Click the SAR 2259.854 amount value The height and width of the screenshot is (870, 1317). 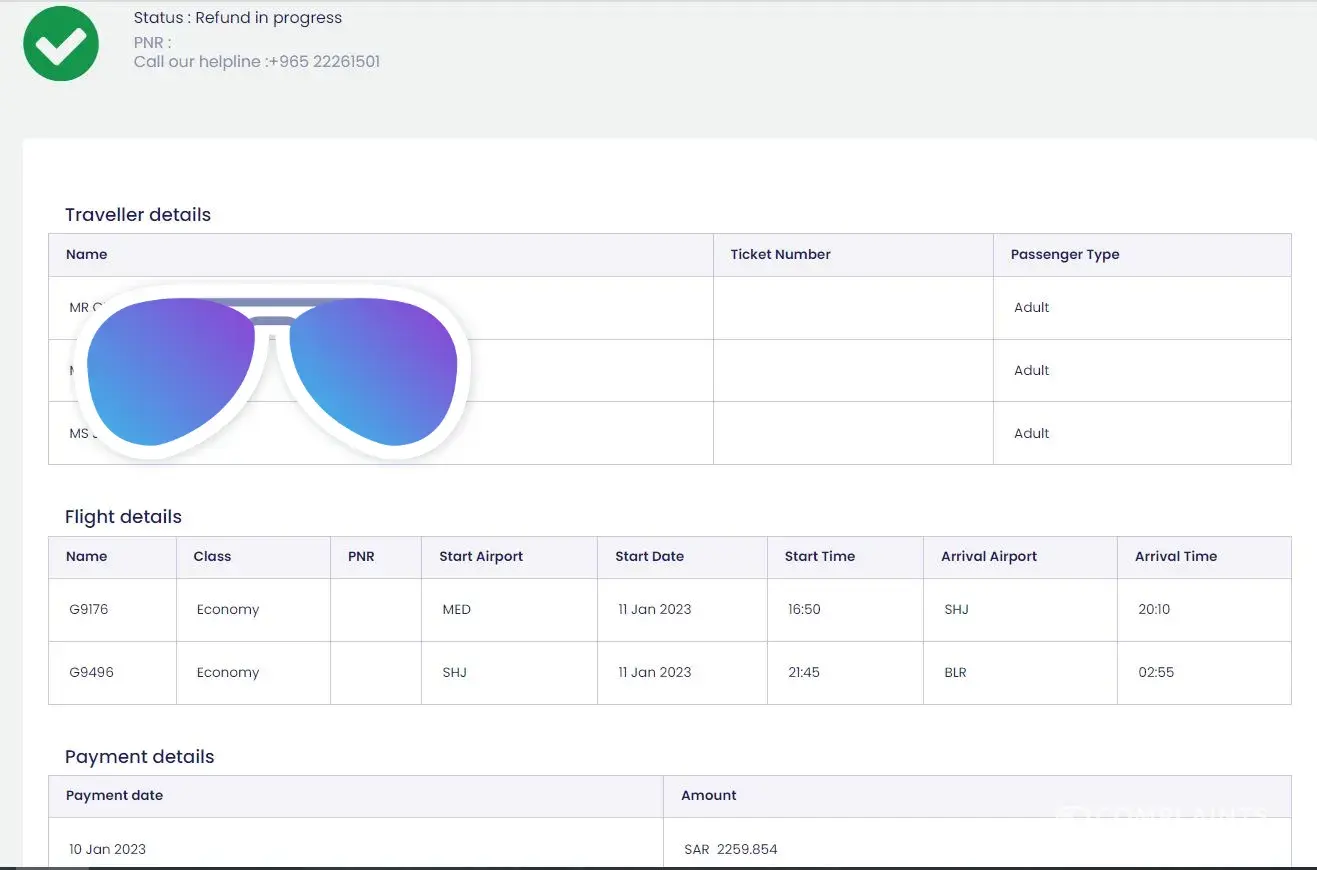point(730,850)
